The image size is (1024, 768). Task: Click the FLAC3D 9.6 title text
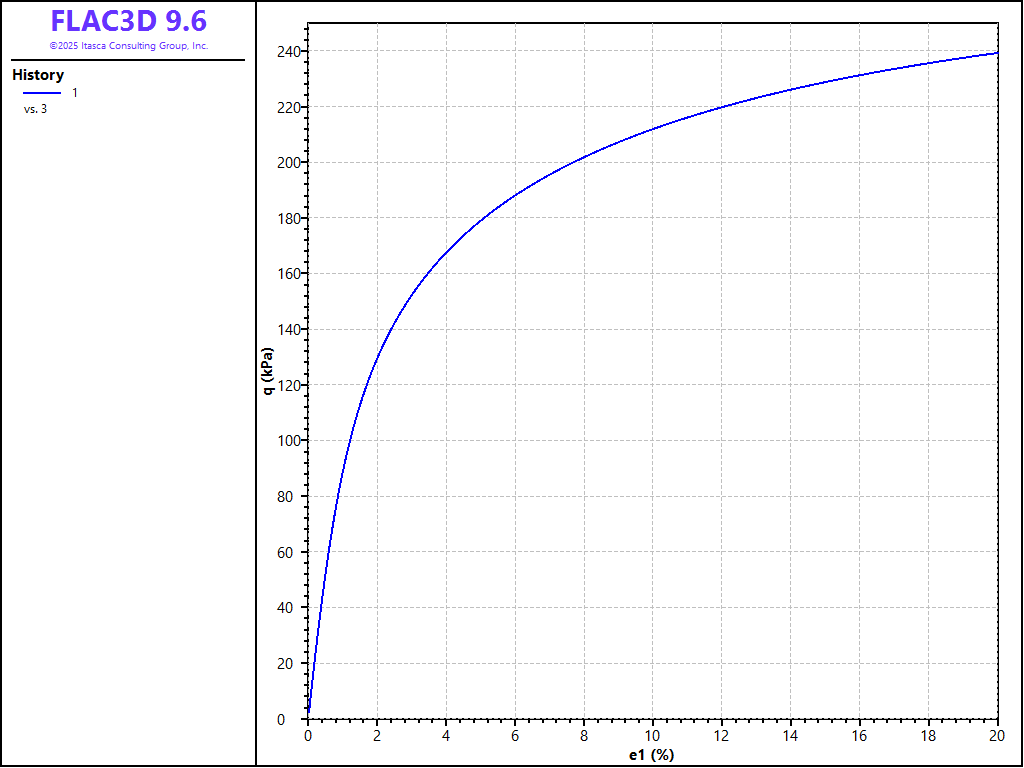point(128,21)
